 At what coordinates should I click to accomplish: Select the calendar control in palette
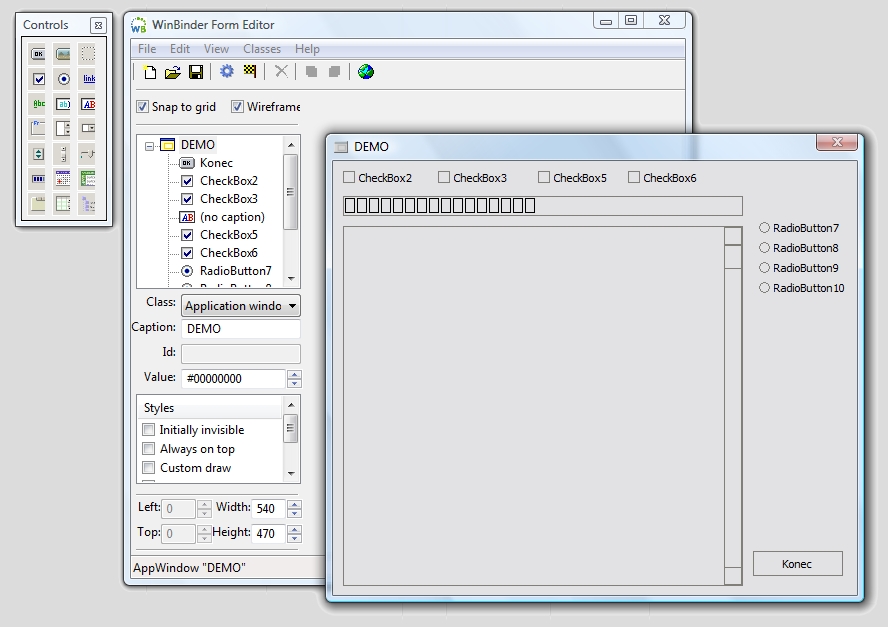click(x=63, y=179)
